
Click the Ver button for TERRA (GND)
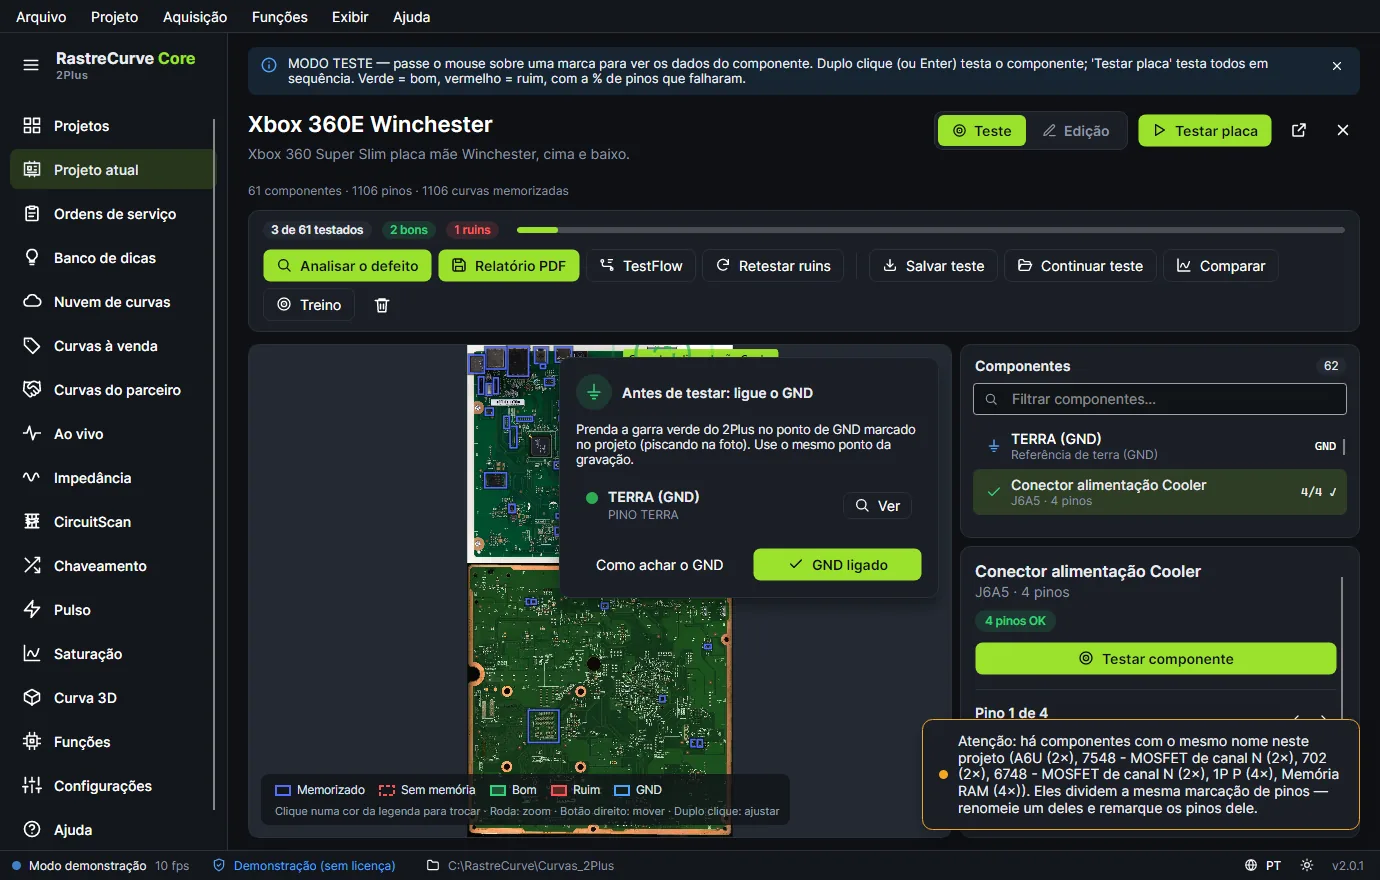point(877,506)
